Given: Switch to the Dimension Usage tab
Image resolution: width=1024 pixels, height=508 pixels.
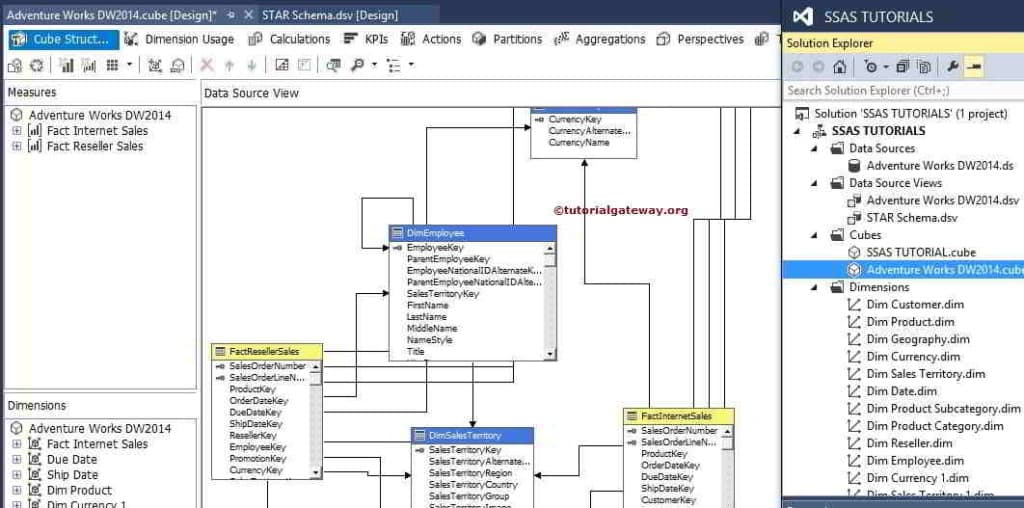Looking at the screenshot, I should [x=179, y=39].
